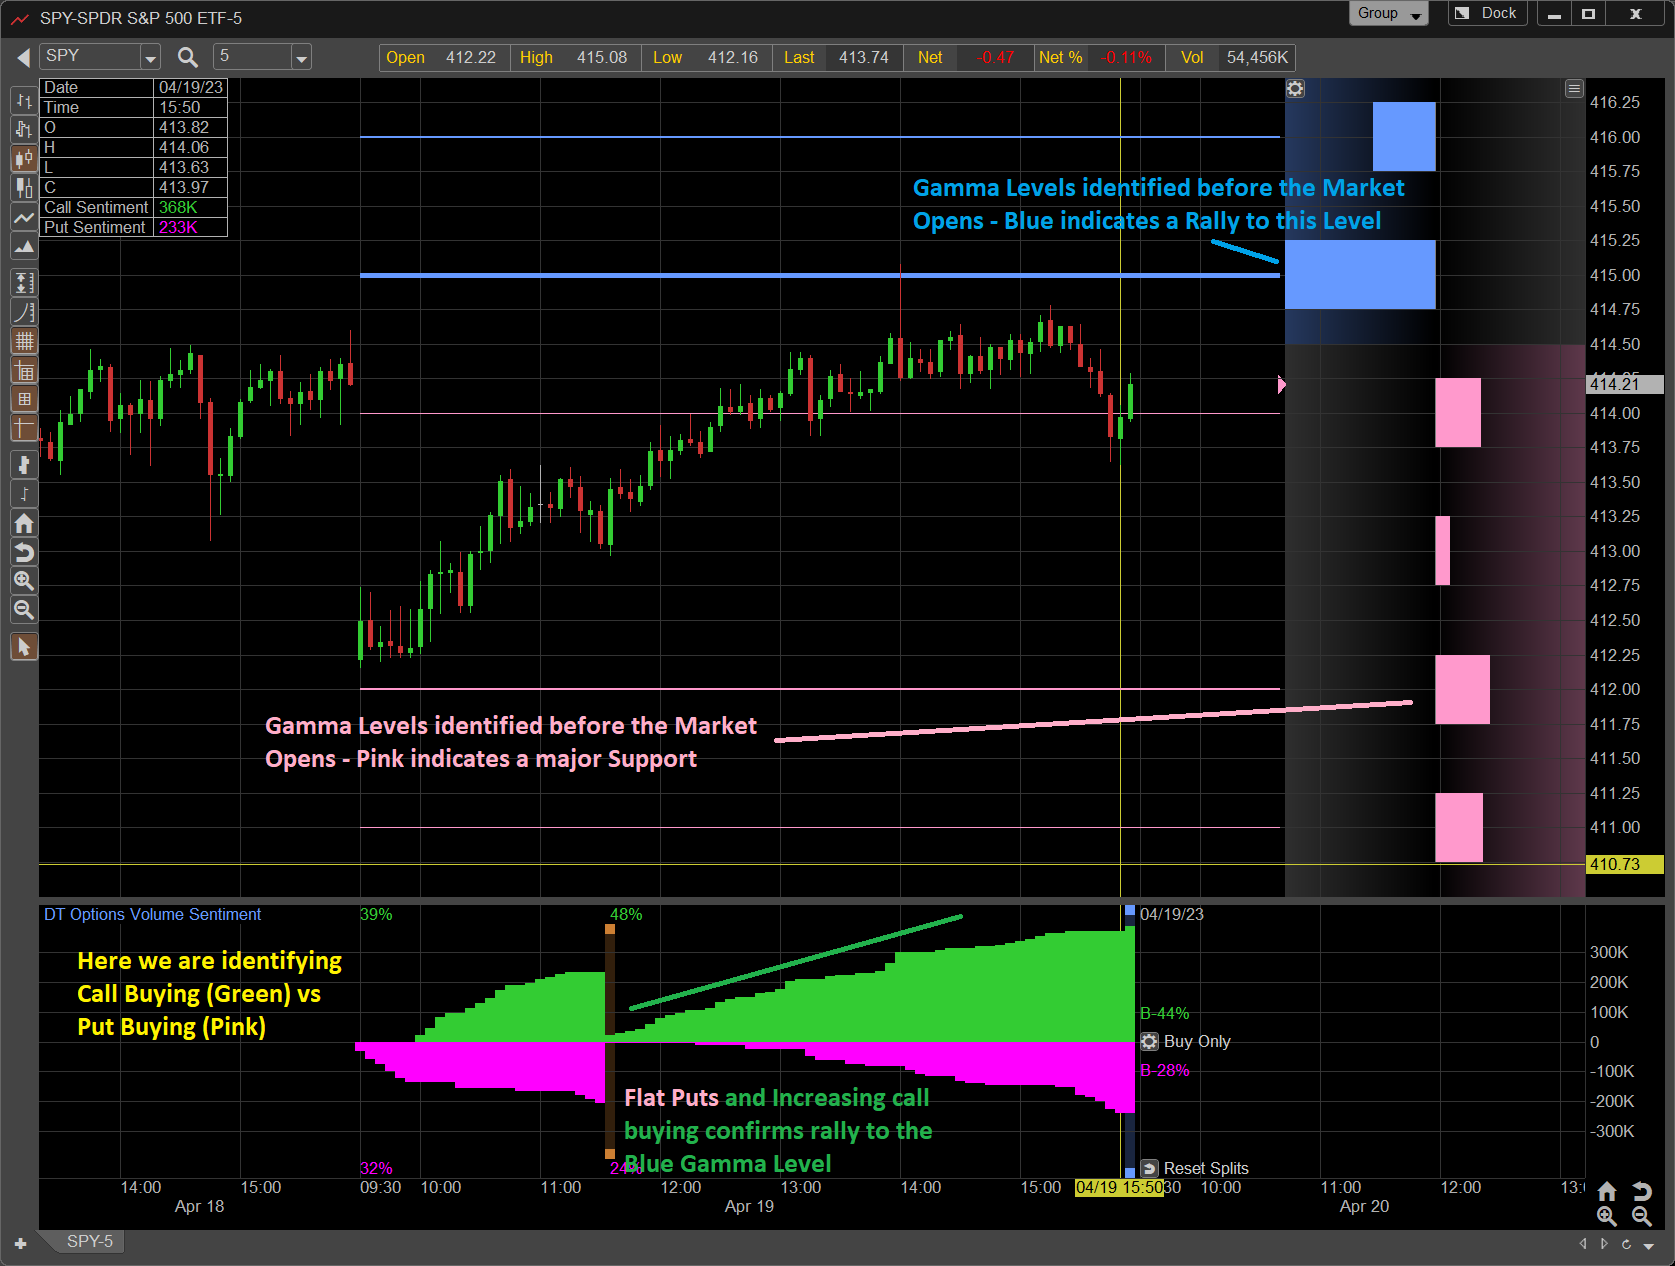Expand the SPY symbol dropdown arrow

pyautogui.click(x=150, y=58)
